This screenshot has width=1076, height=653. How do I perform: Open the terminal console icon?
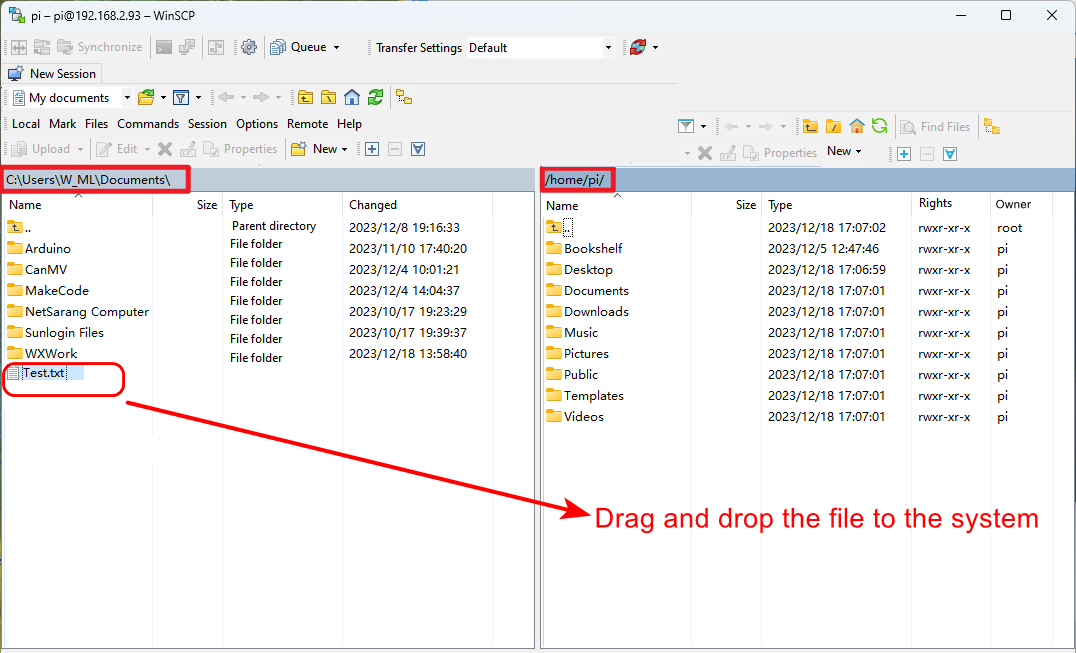pyautogui.click(x=163, y=47)
